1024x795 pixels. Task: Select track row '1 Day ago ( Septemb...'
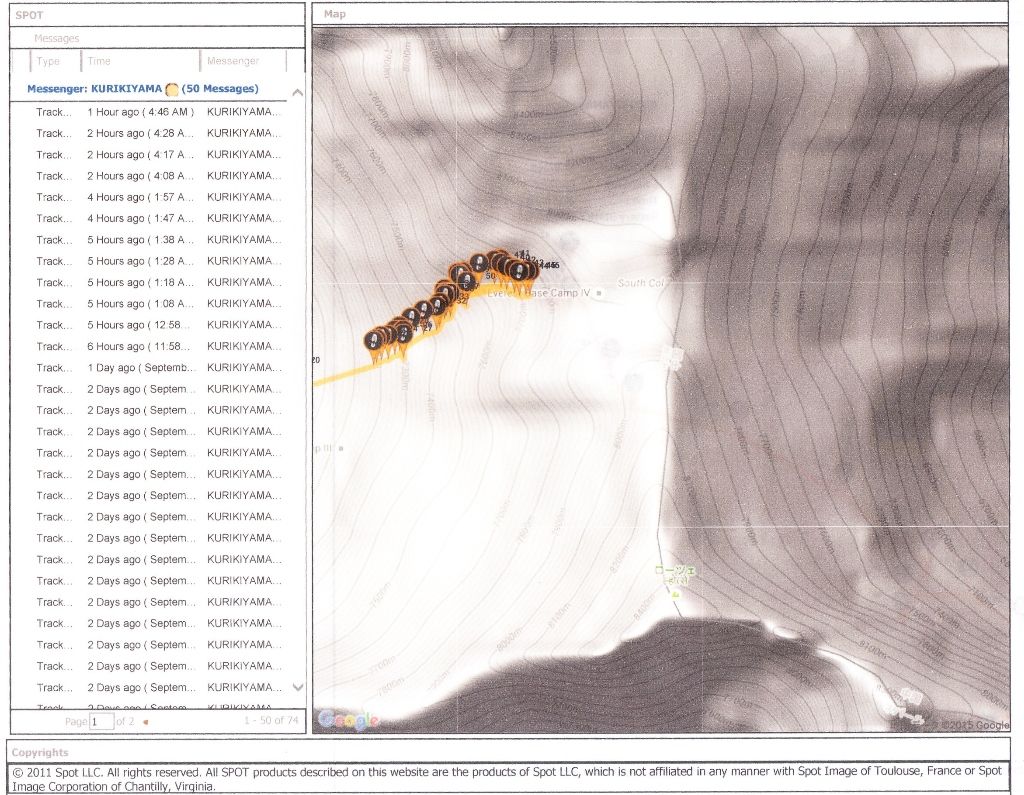tap(157, 368)
